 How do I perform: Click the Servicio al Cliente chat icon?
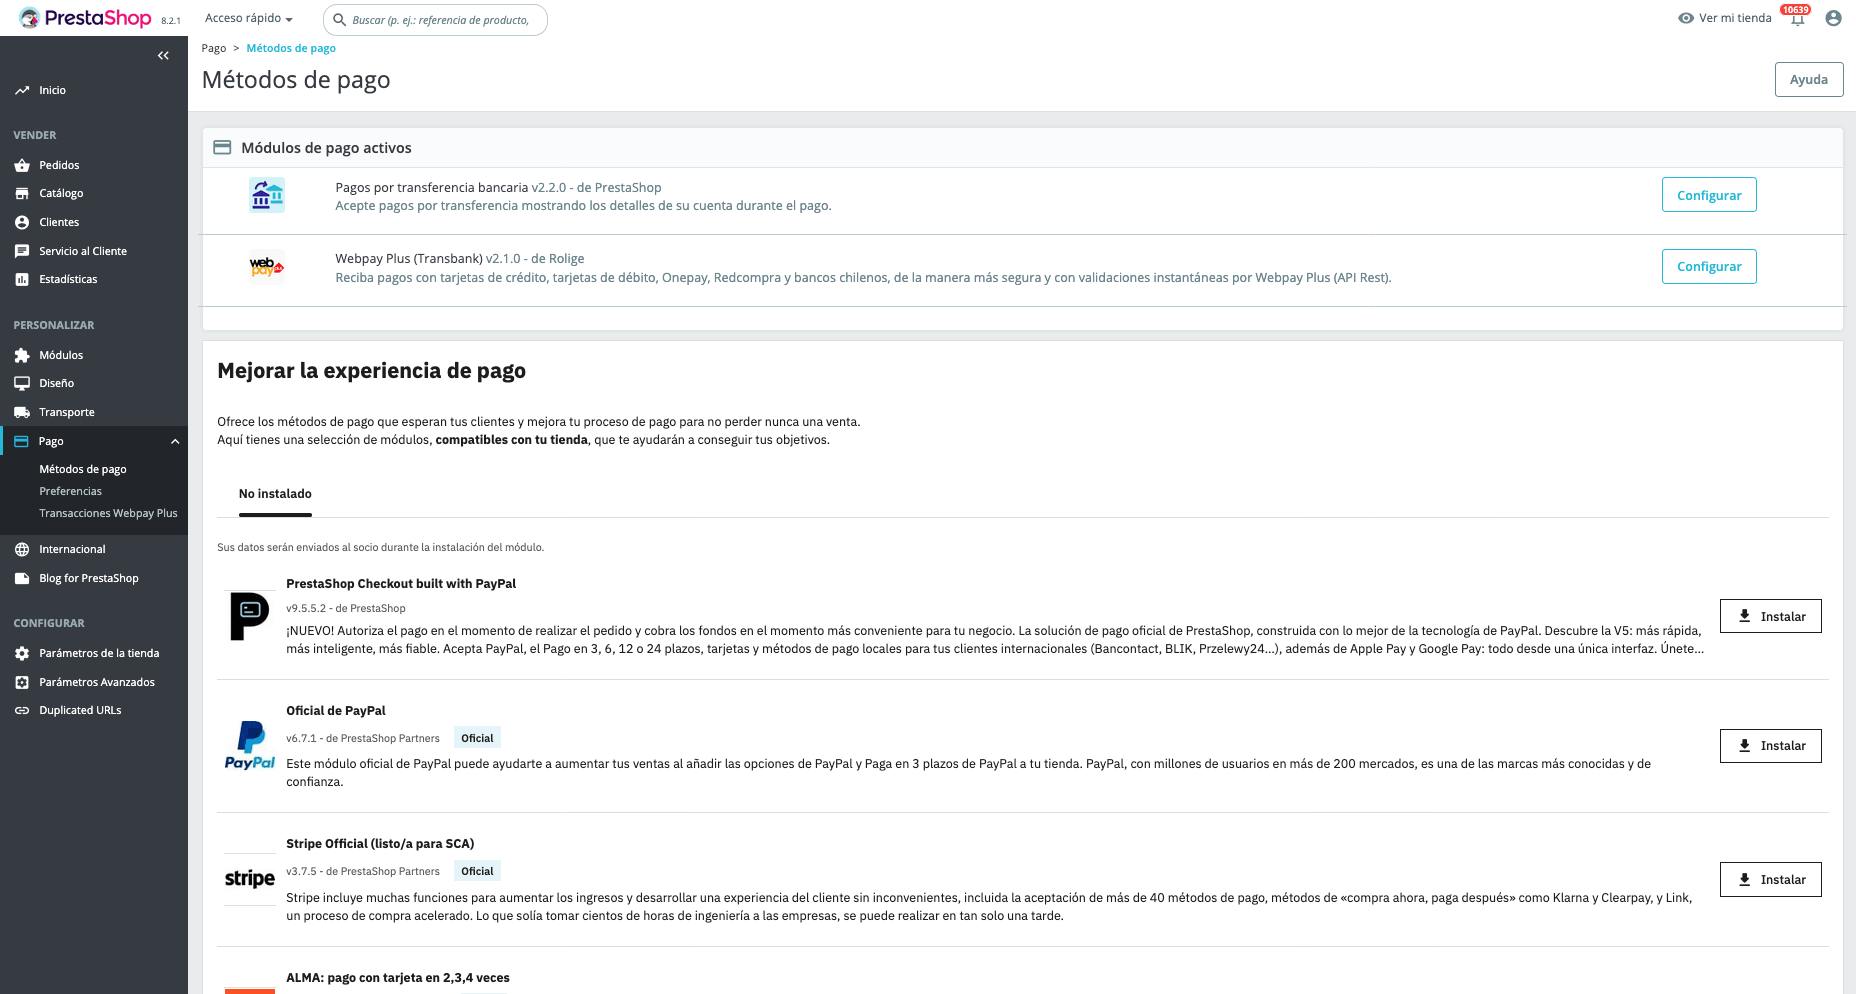(x=22, y=251)
